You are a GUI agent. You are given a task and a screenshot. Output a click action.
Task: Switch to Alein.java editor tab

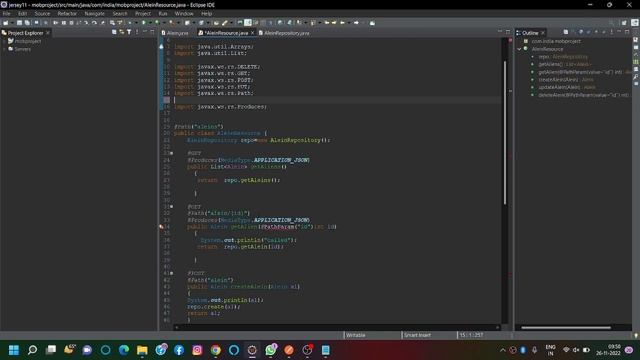175,33
